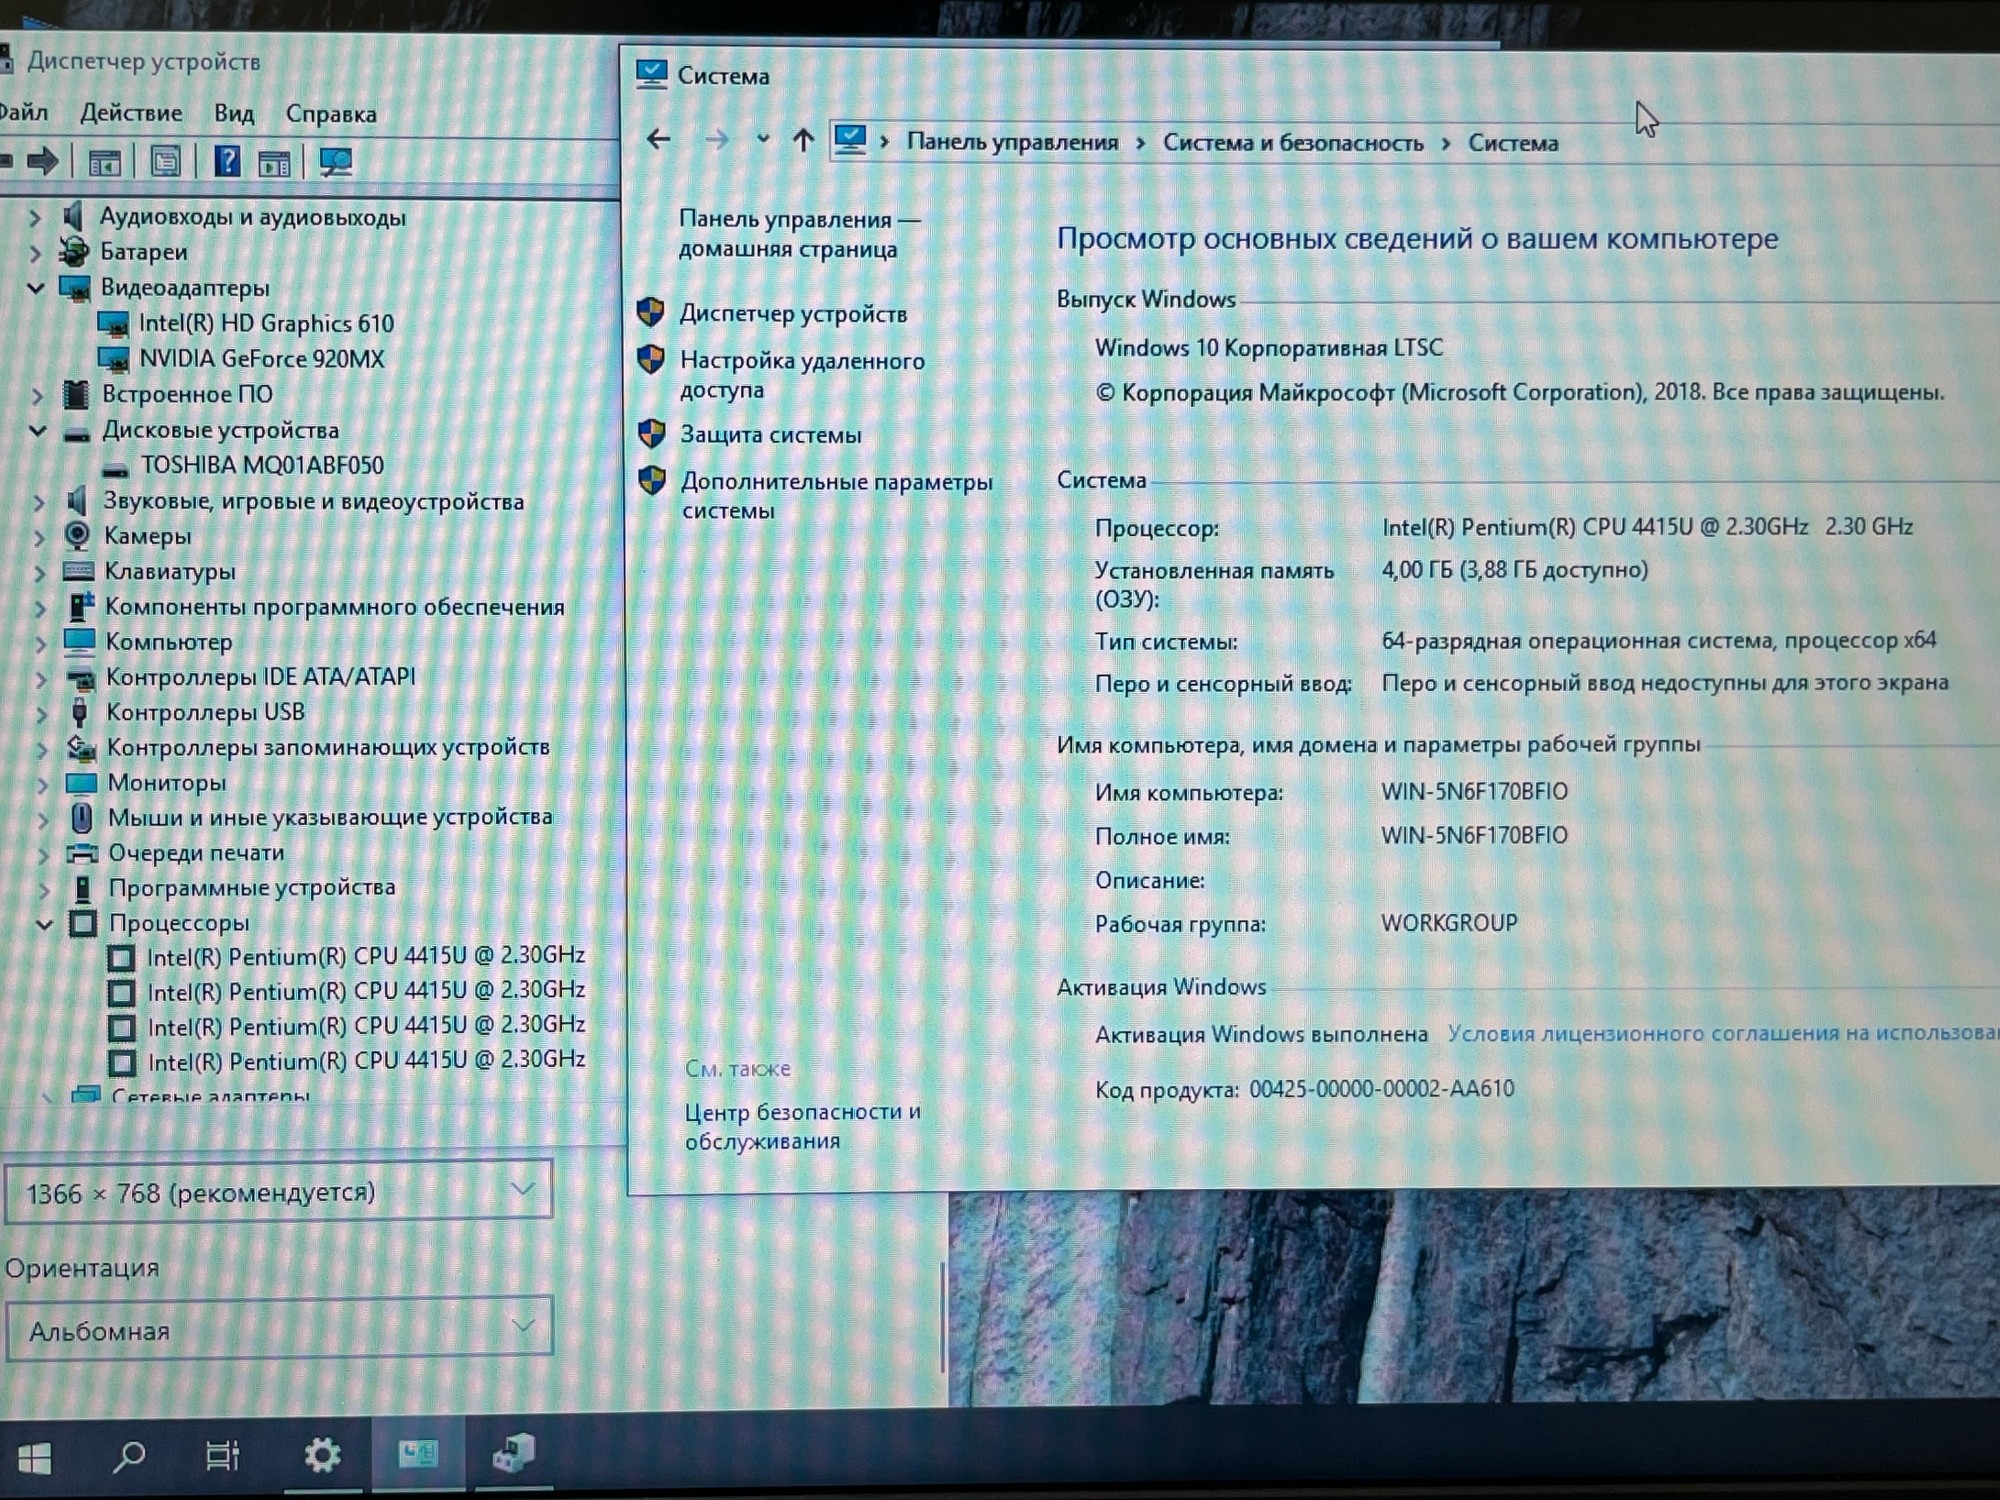Click the shield icon beside Диспетчер устройств link

click(651, 313)
